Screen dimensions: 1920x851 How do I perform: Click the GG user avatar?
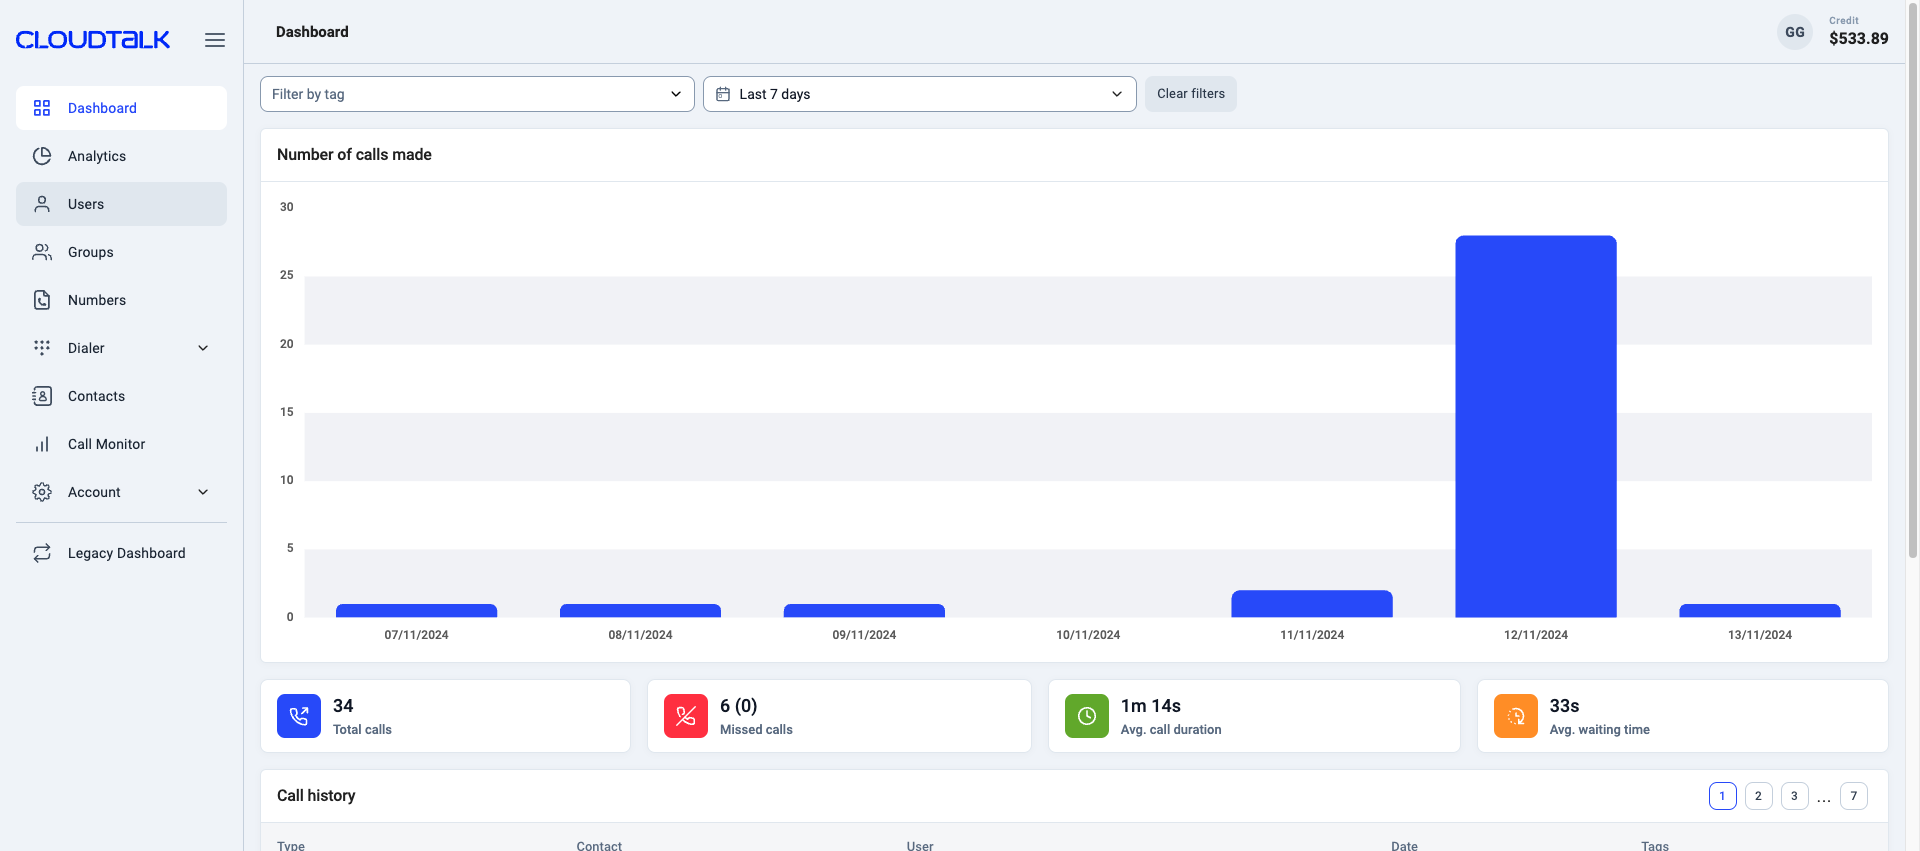click(x=1794, y=32)
